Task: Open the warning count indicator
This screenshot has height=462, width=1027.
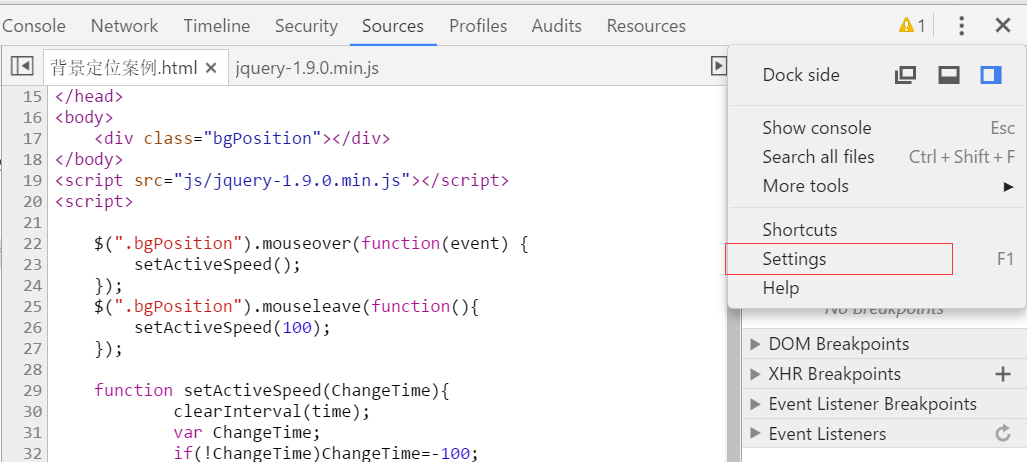Action: pos(912,26)
